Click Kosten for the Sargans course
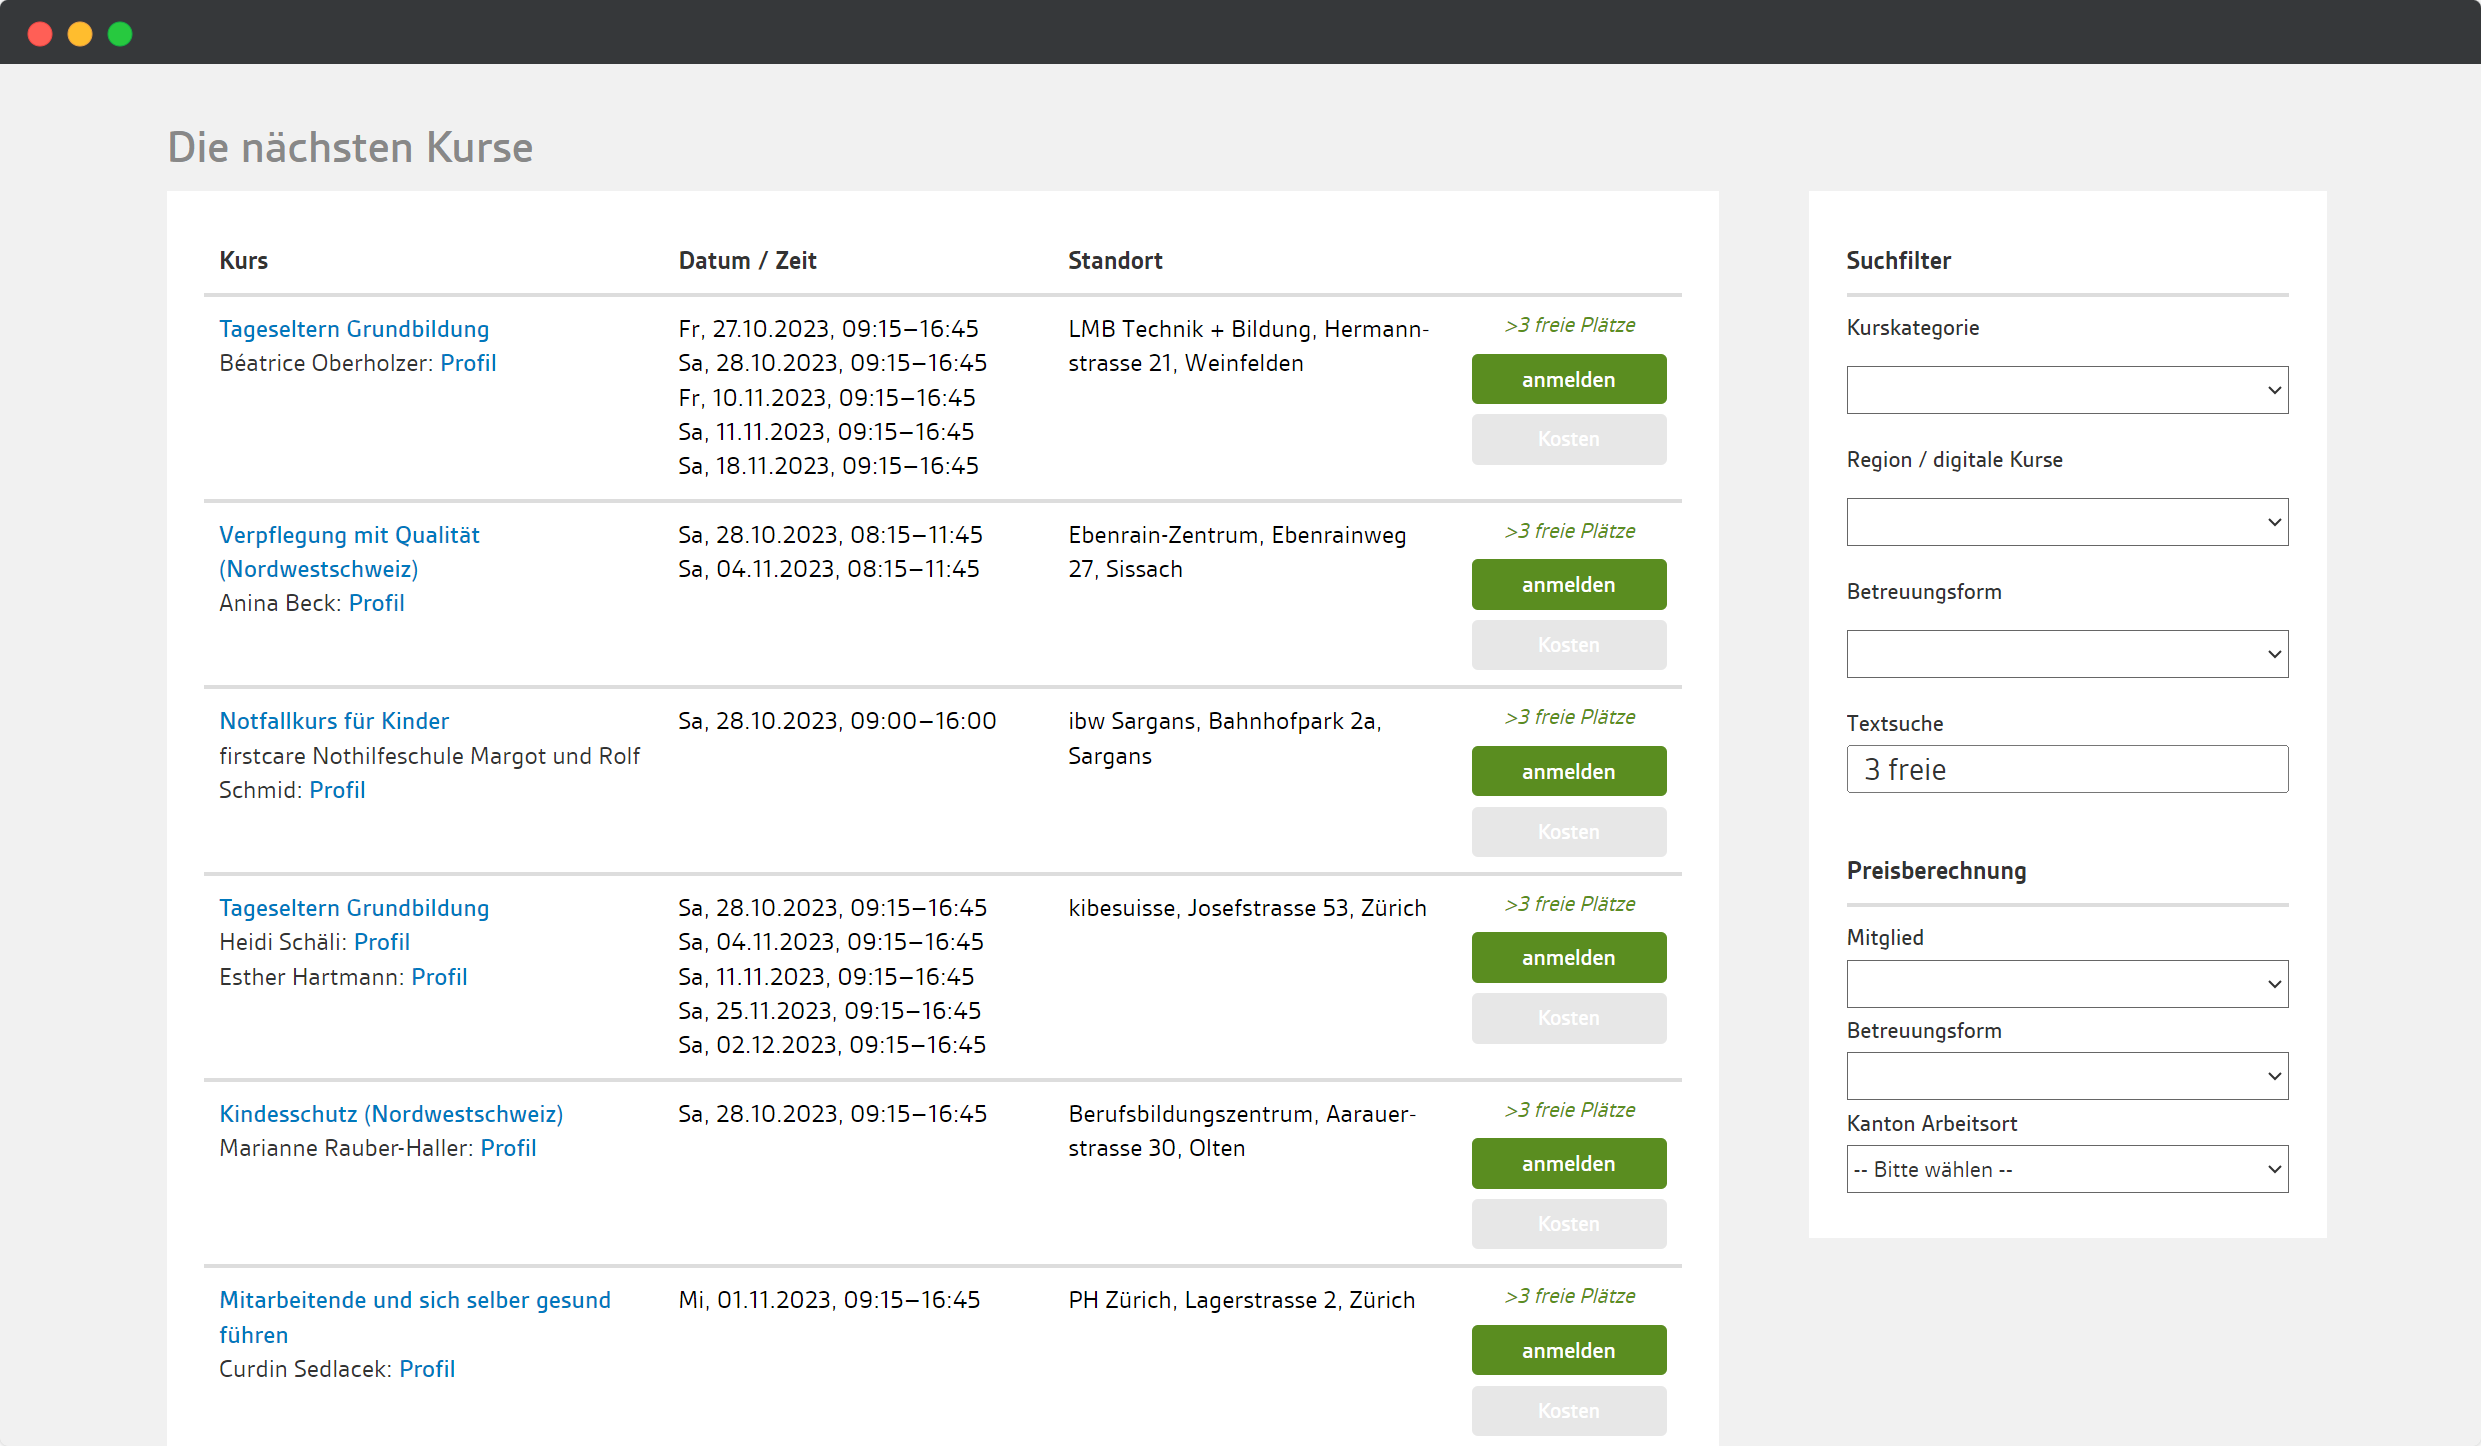 [1569, 832]
